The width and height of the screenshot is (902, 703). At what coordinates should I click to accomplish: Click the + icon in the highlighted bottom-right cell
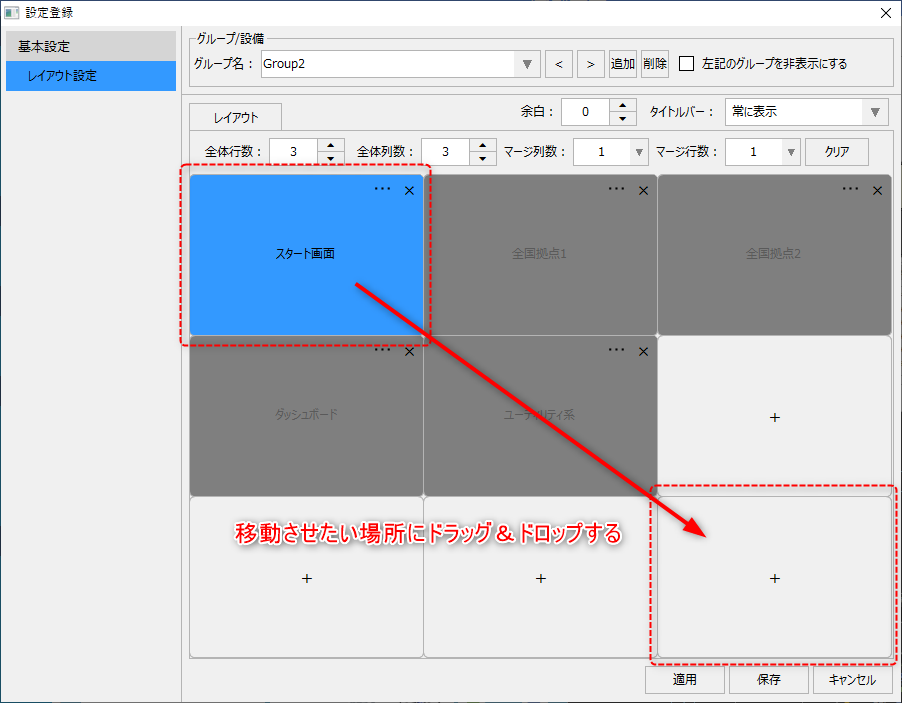point(774,578)
